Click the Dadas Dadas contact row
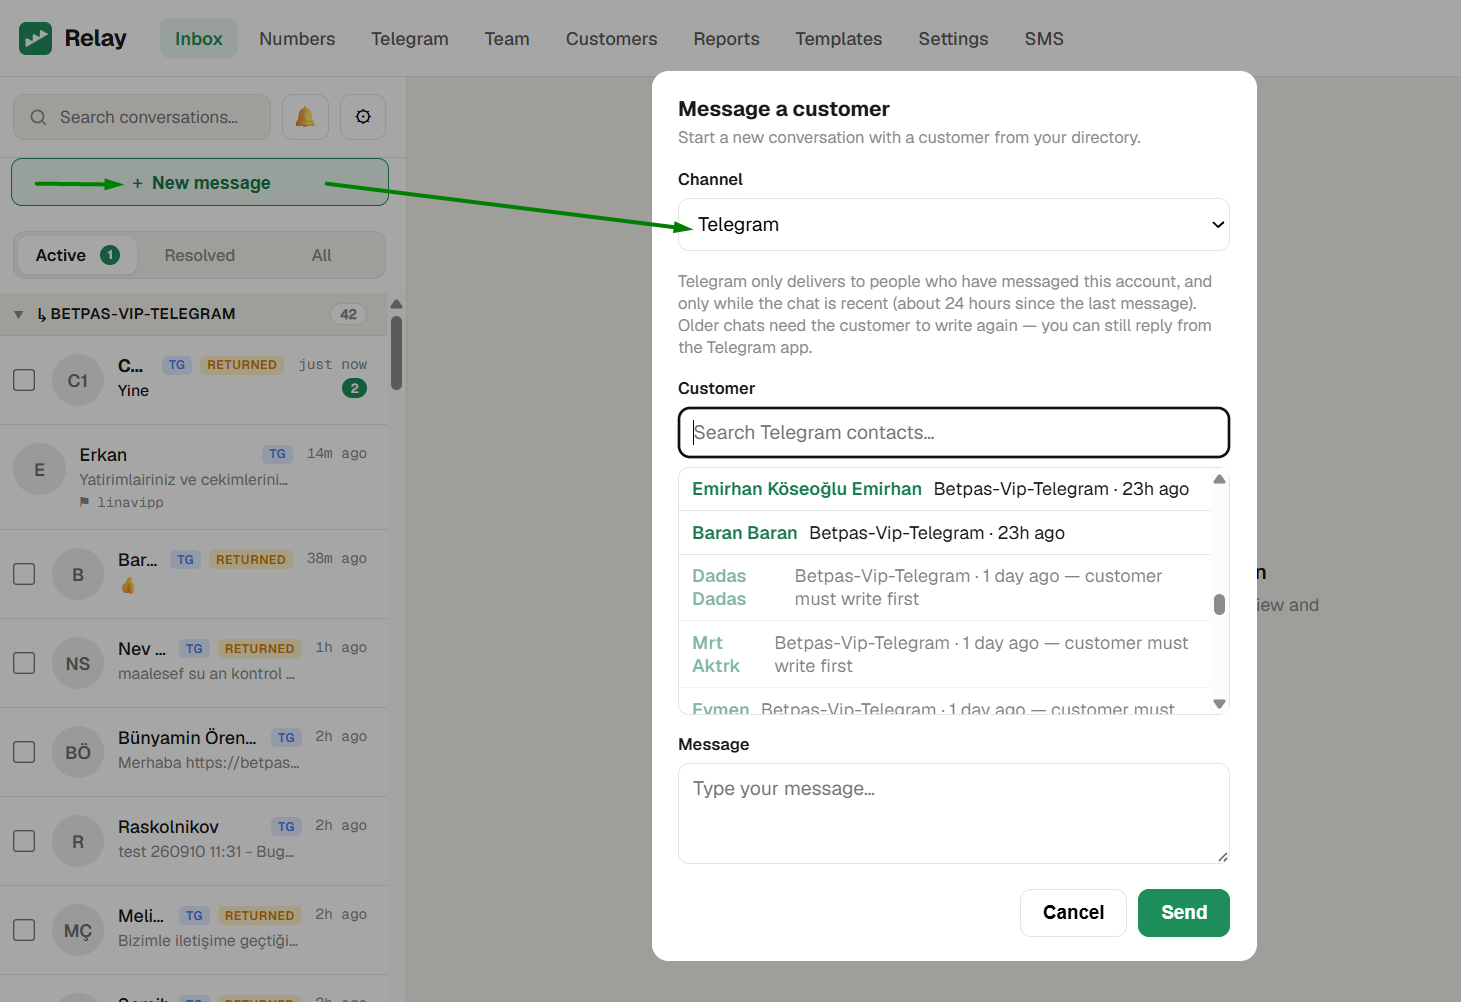Viewport: 1461px width, 1002px height. point(944,587)
